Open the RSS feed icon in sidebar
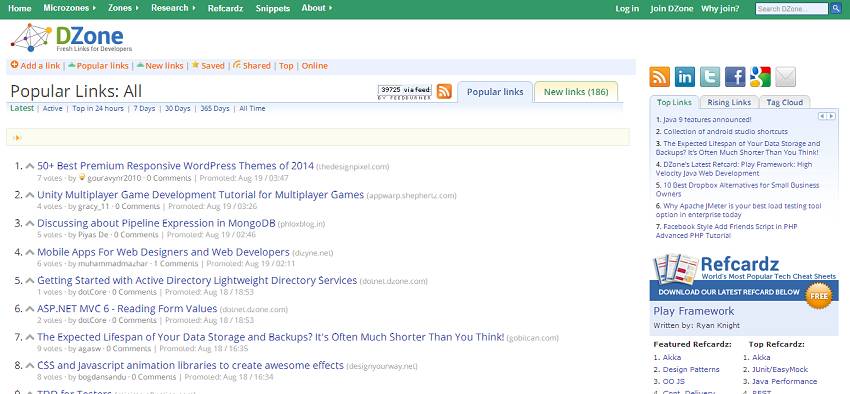The height and width of the screenshot is (394, 850). (x=659, y=77)
